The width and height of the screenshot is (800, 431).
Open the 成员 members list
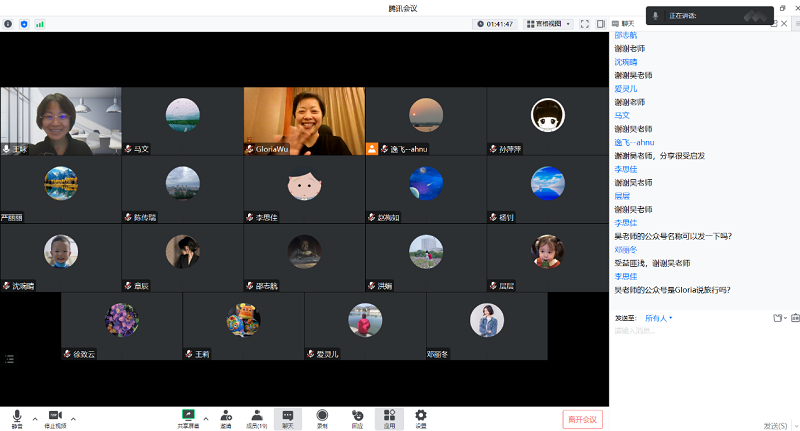(x=257, y=417)
